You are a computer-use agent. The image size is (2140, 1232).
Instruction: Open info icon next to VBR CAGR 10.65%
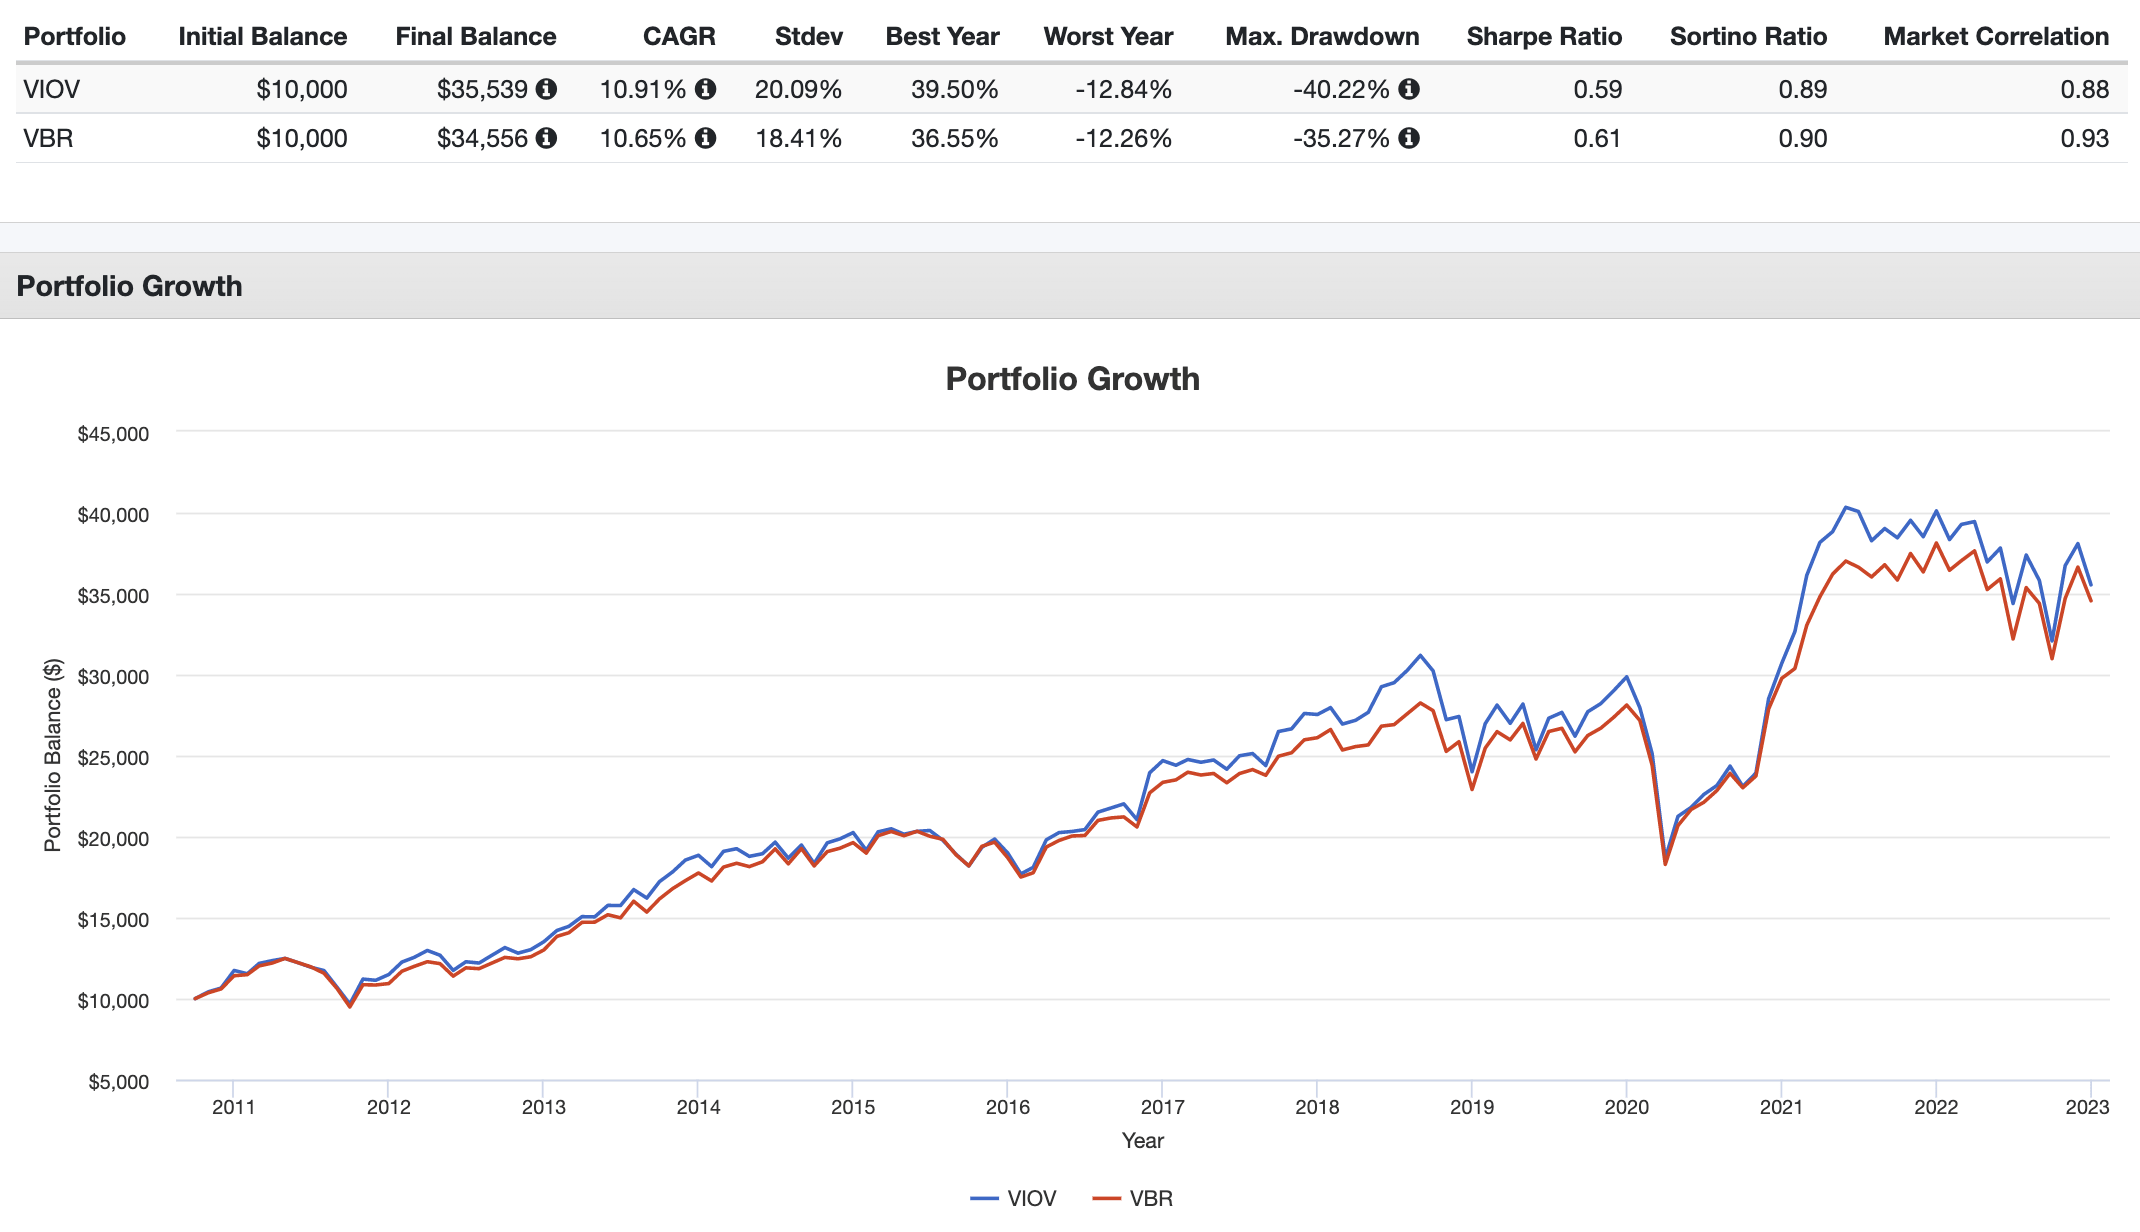705,138
